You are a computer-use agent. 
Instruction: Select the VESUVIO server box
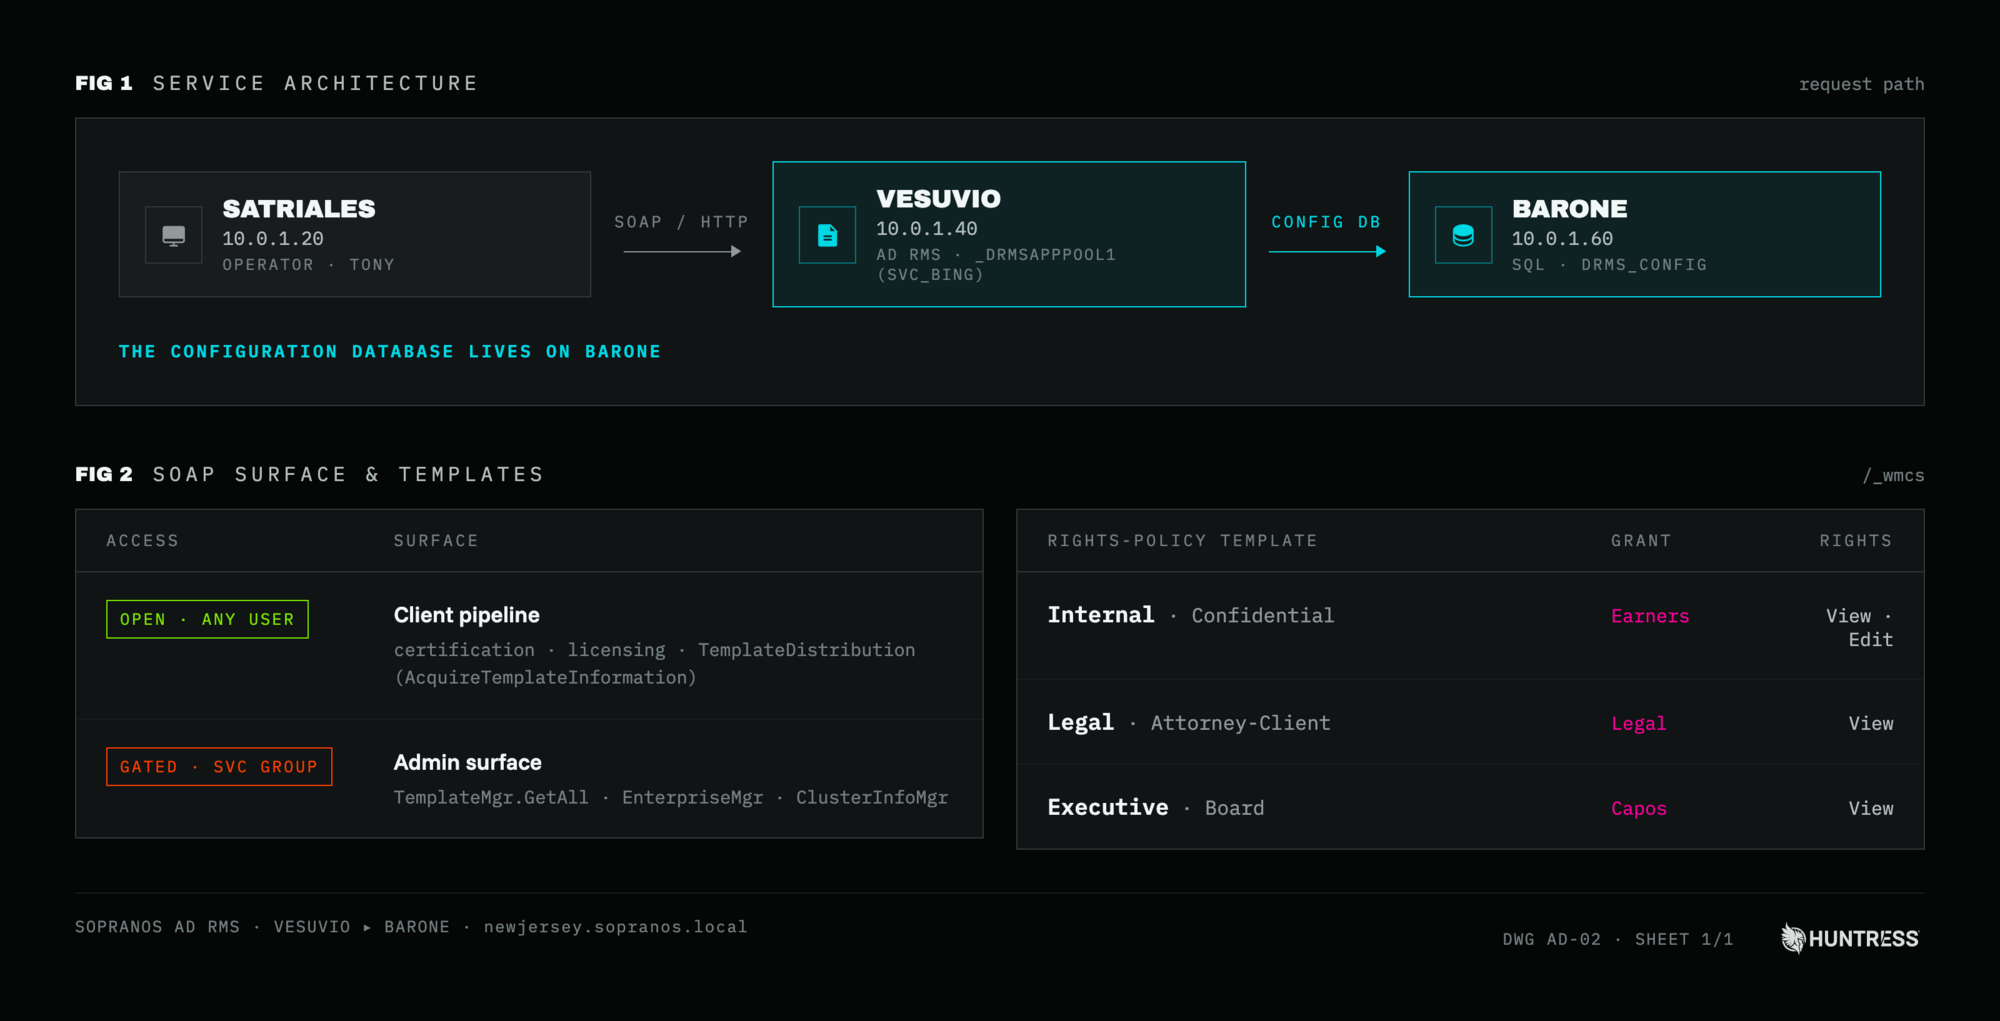(x=1009, y=234)
